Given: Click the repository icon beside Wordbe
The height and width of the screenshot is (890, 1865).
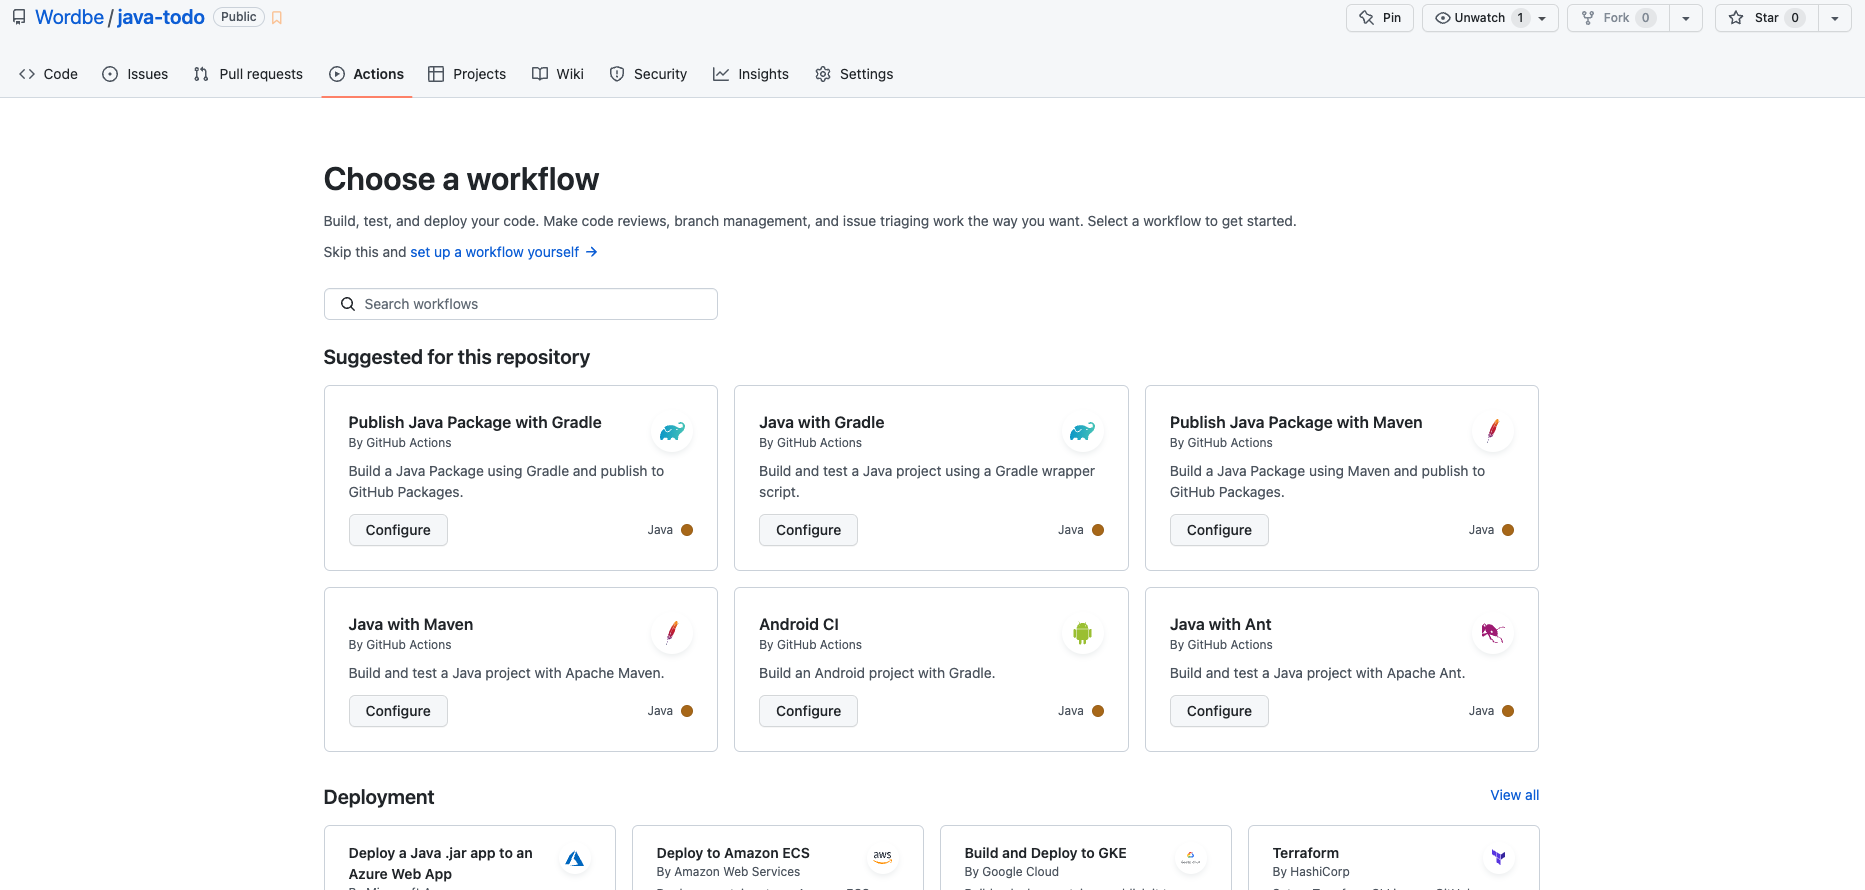Looking at the screenshot, I should tap(19, 17).
